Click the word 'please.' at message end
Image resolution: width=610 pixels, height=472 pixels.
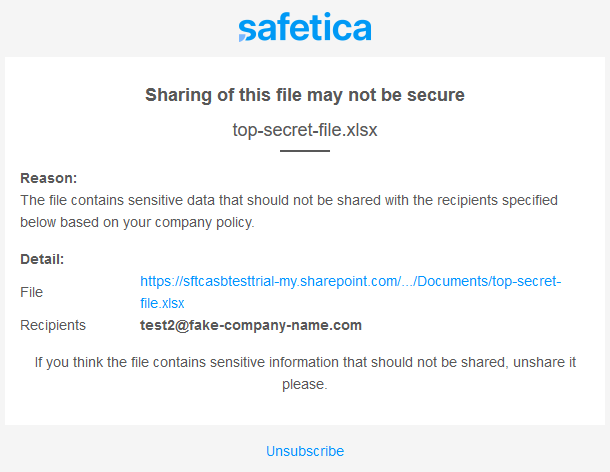[305, 384]
